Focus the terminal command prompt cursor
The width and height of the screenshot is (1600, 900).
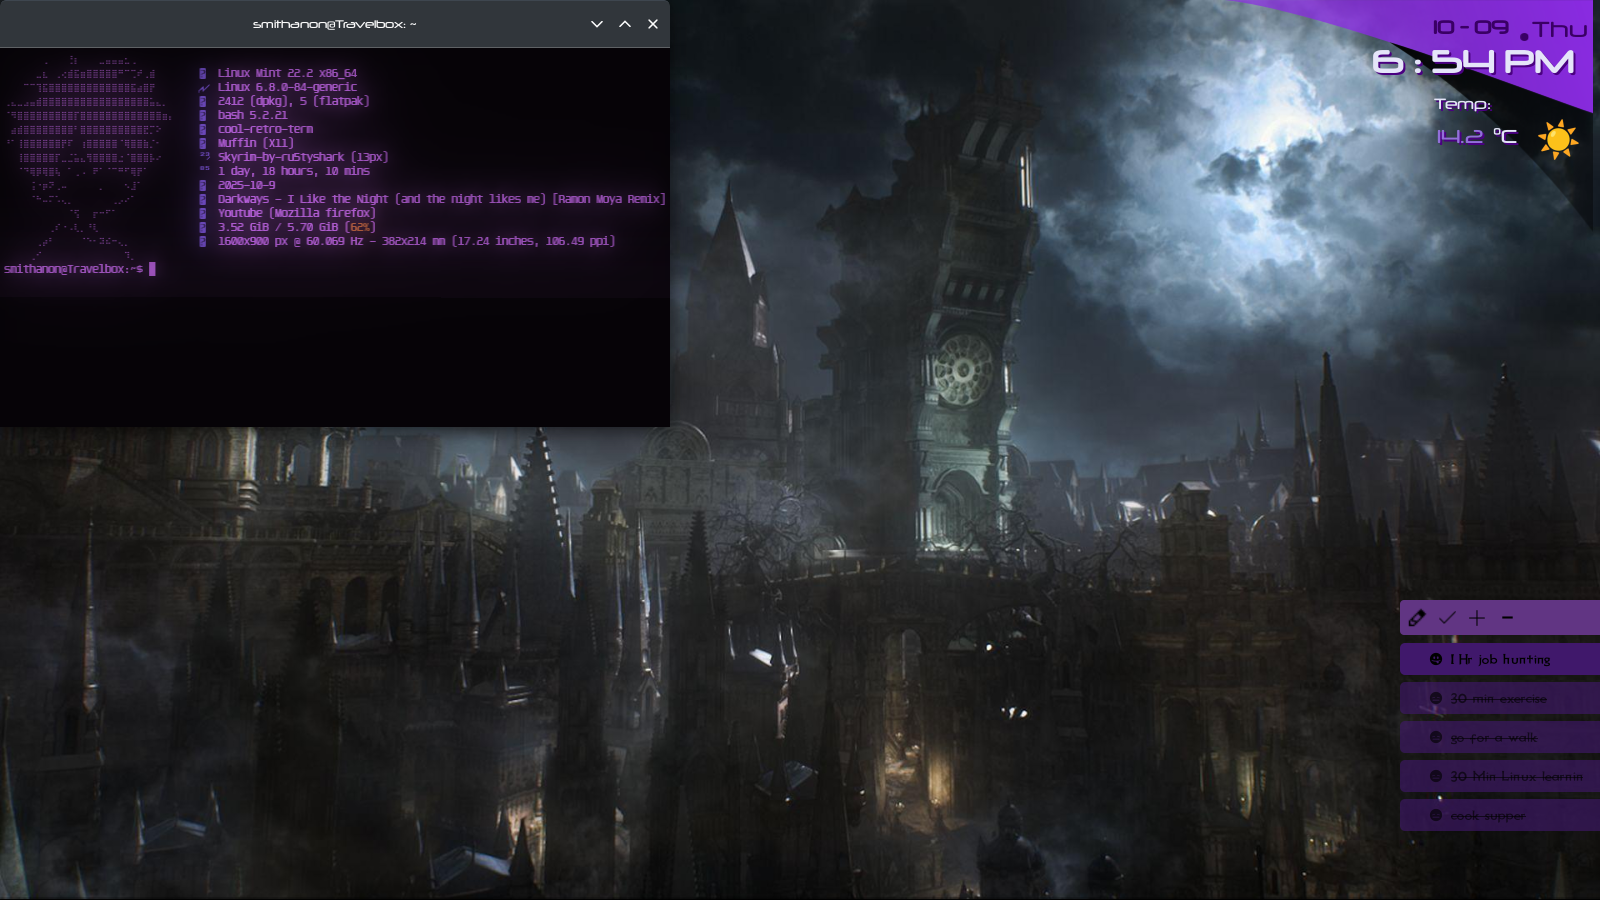pos(152,269)
